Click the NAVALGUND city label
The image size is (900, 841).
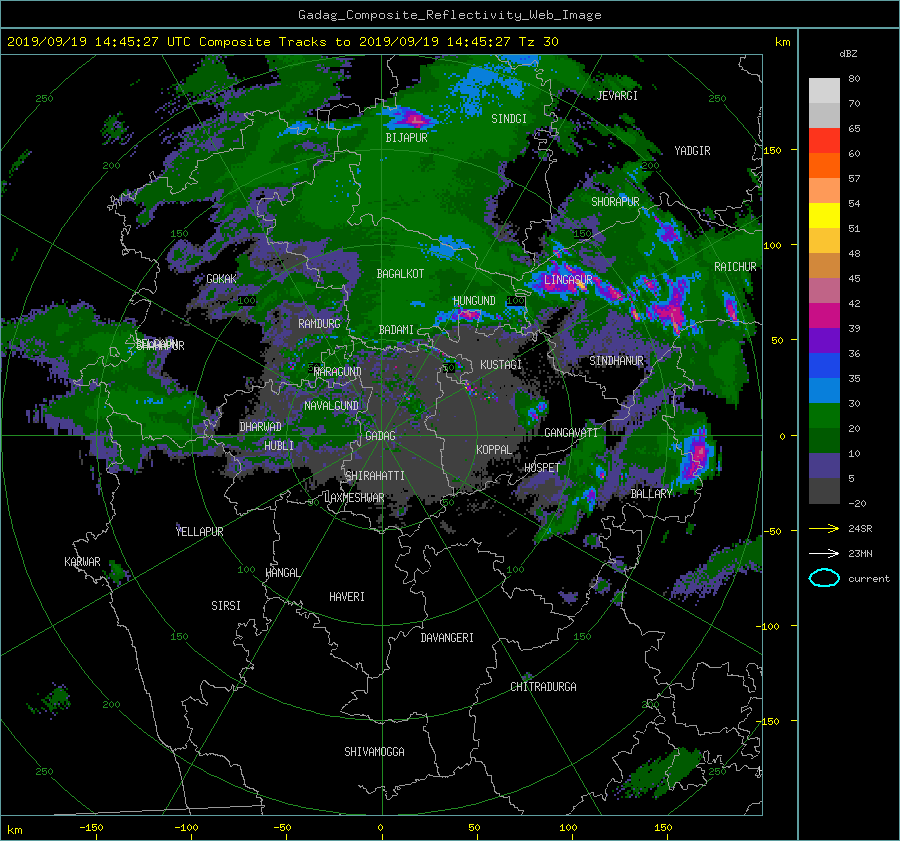(x=331, y=406)
